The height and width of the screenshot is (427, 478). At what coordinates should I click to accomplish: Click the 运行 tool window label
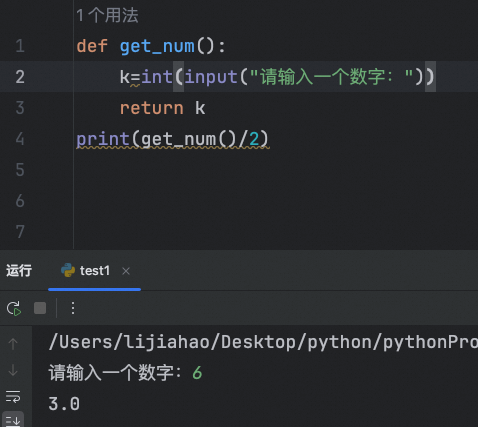point(19,270)
